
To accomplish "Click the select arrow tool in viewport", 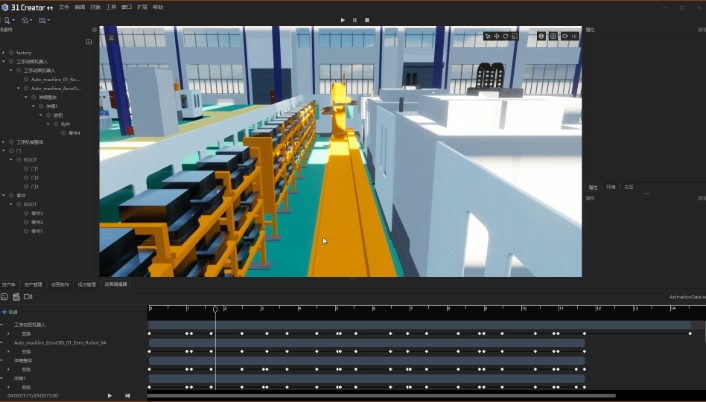I will [x=488, y=36].
